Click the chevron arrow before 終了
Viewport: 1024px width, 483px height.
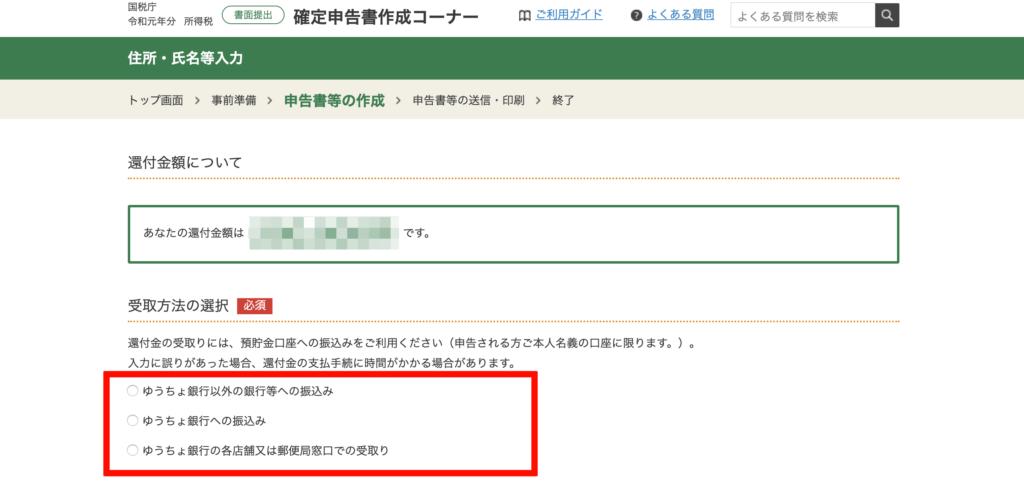click(538, 100)
